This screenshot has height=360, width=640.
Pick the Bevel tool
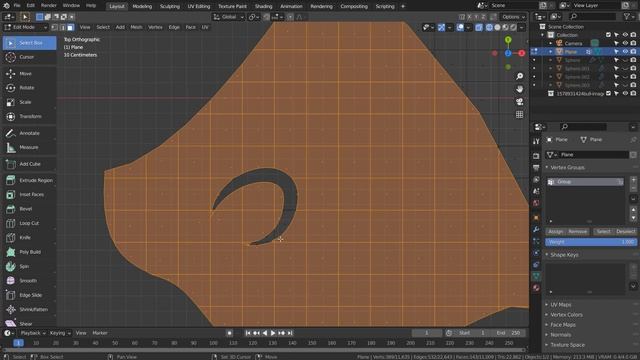click(29, 209)
